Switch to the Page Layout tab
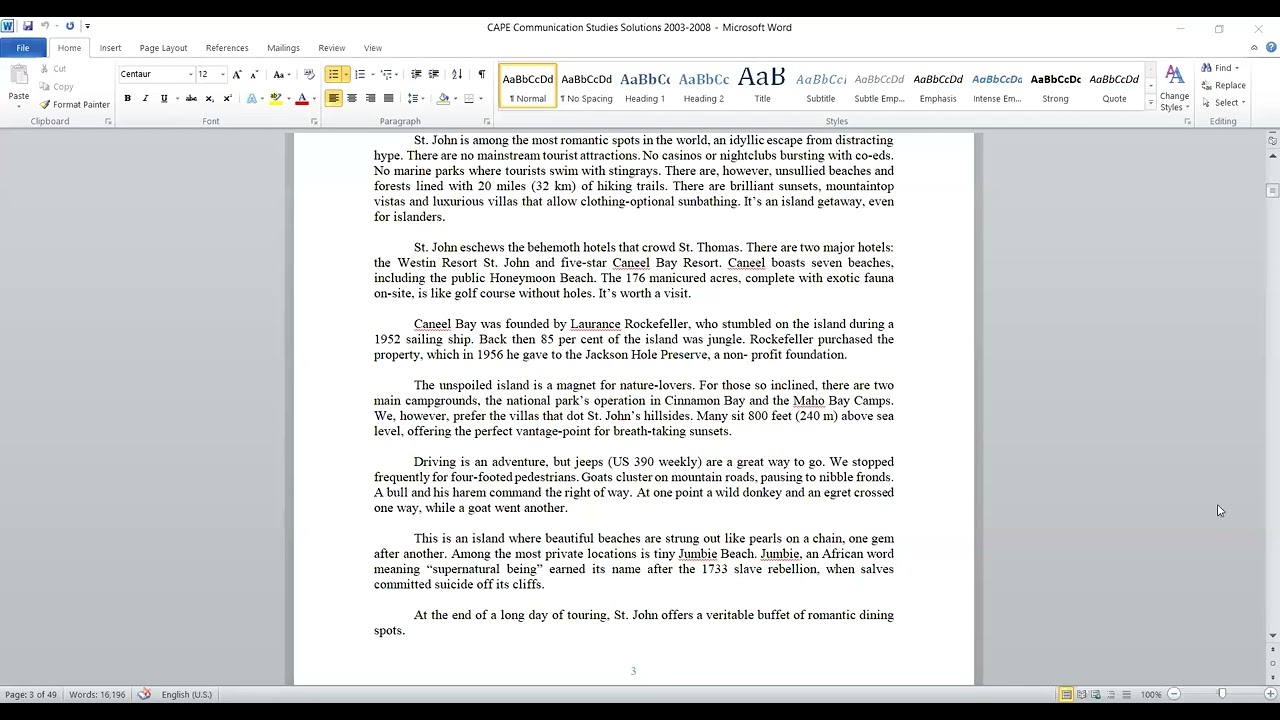The image size is (1280, 720). pyautogui.click(x=163, y=47)
